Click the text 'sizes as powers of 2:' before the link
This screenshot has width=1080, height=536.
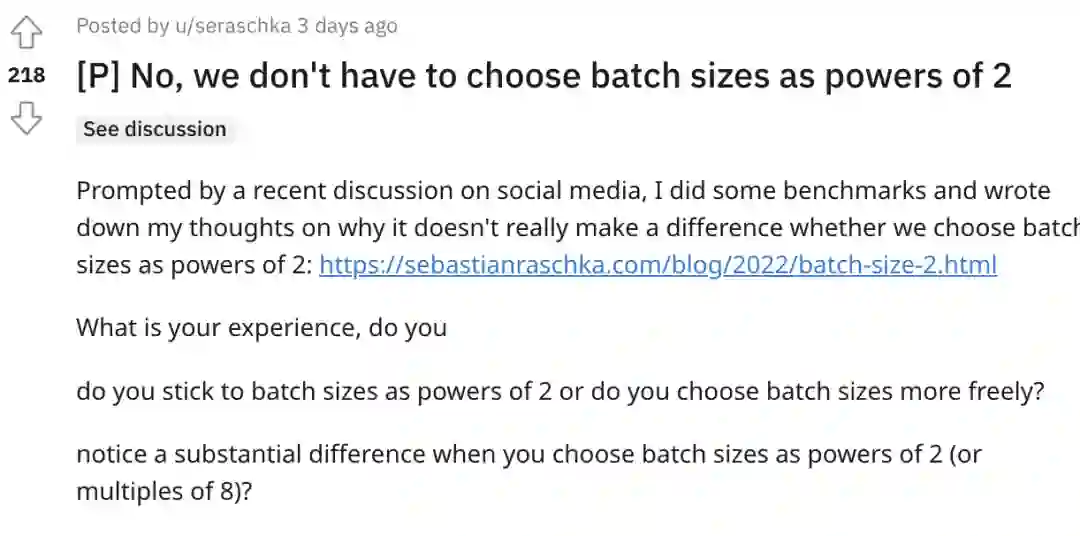click(x=194, y=265)
